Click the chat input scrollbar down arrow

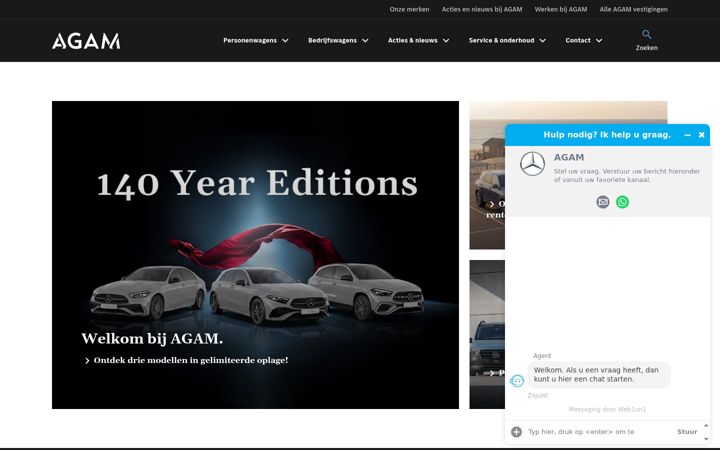coord(706,439)
